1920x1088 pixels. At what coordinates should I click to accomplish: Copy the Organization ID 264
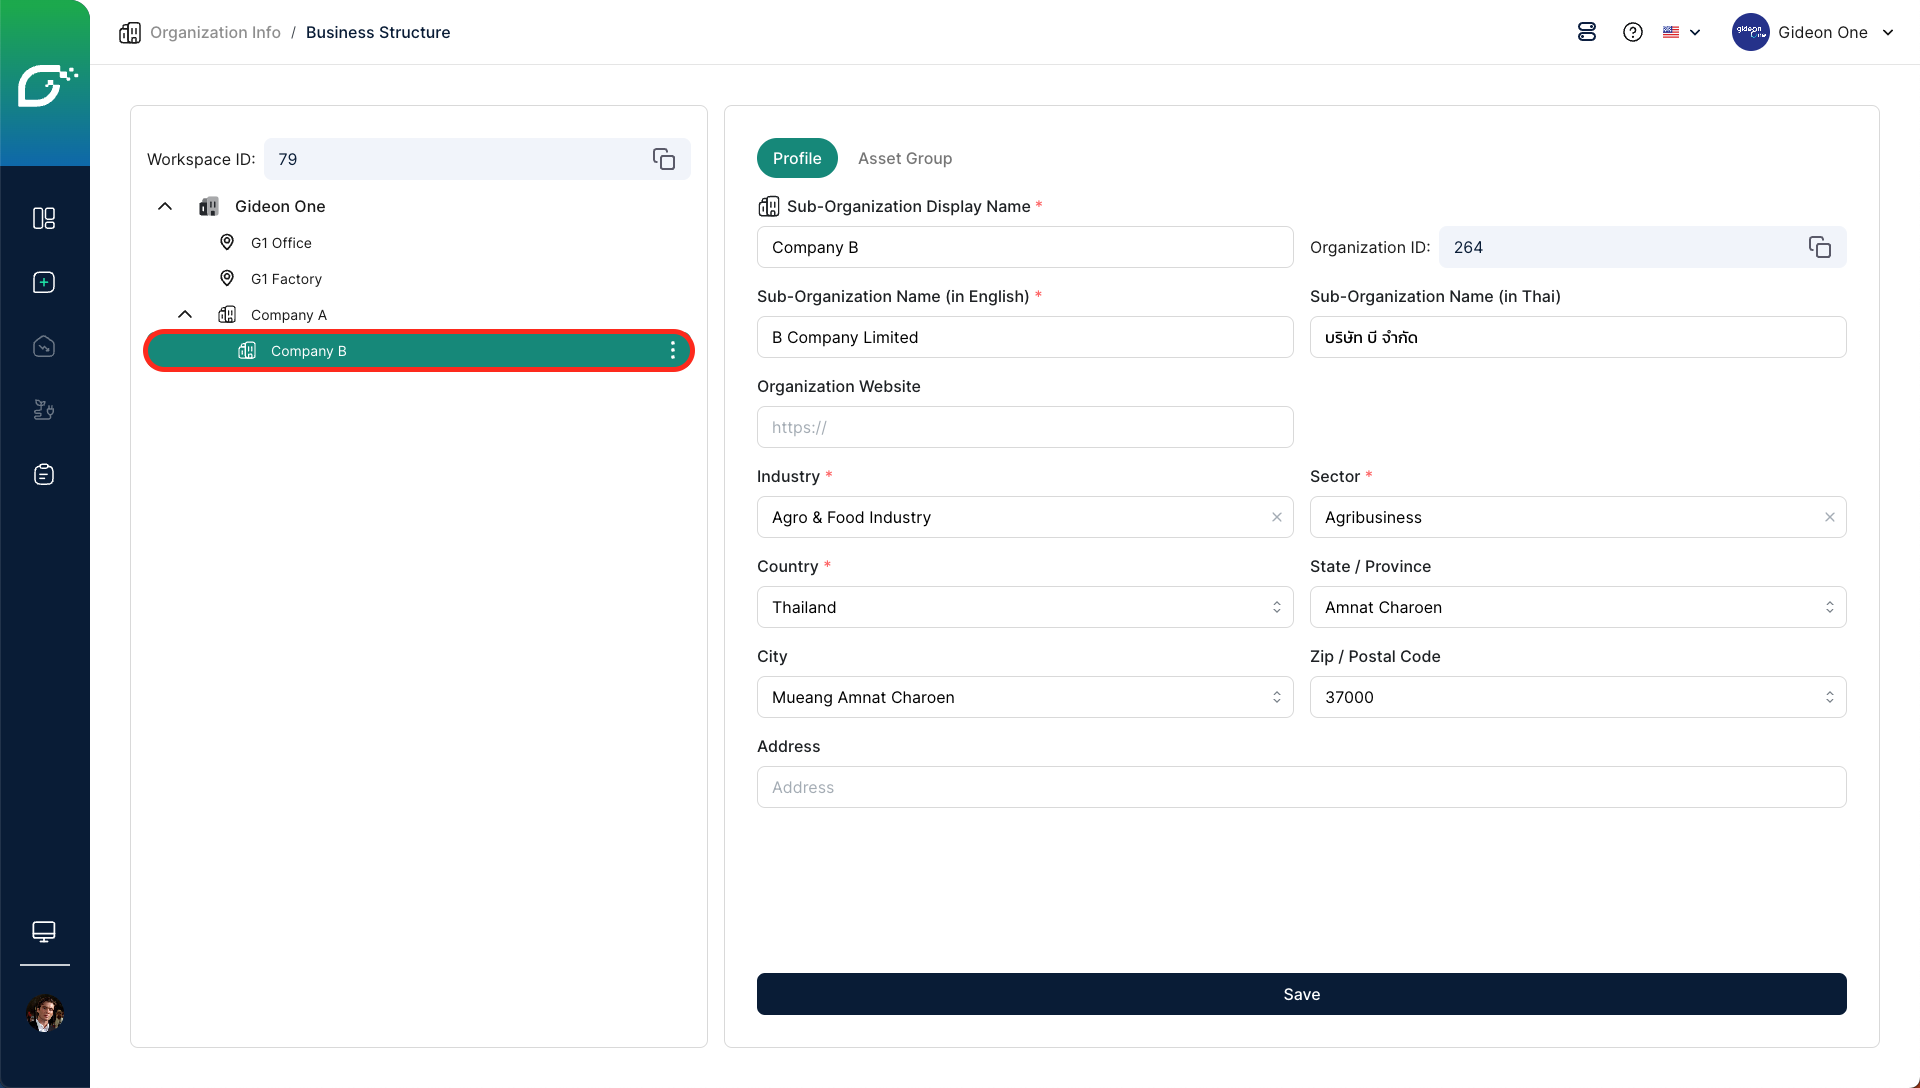point(1819,247)
